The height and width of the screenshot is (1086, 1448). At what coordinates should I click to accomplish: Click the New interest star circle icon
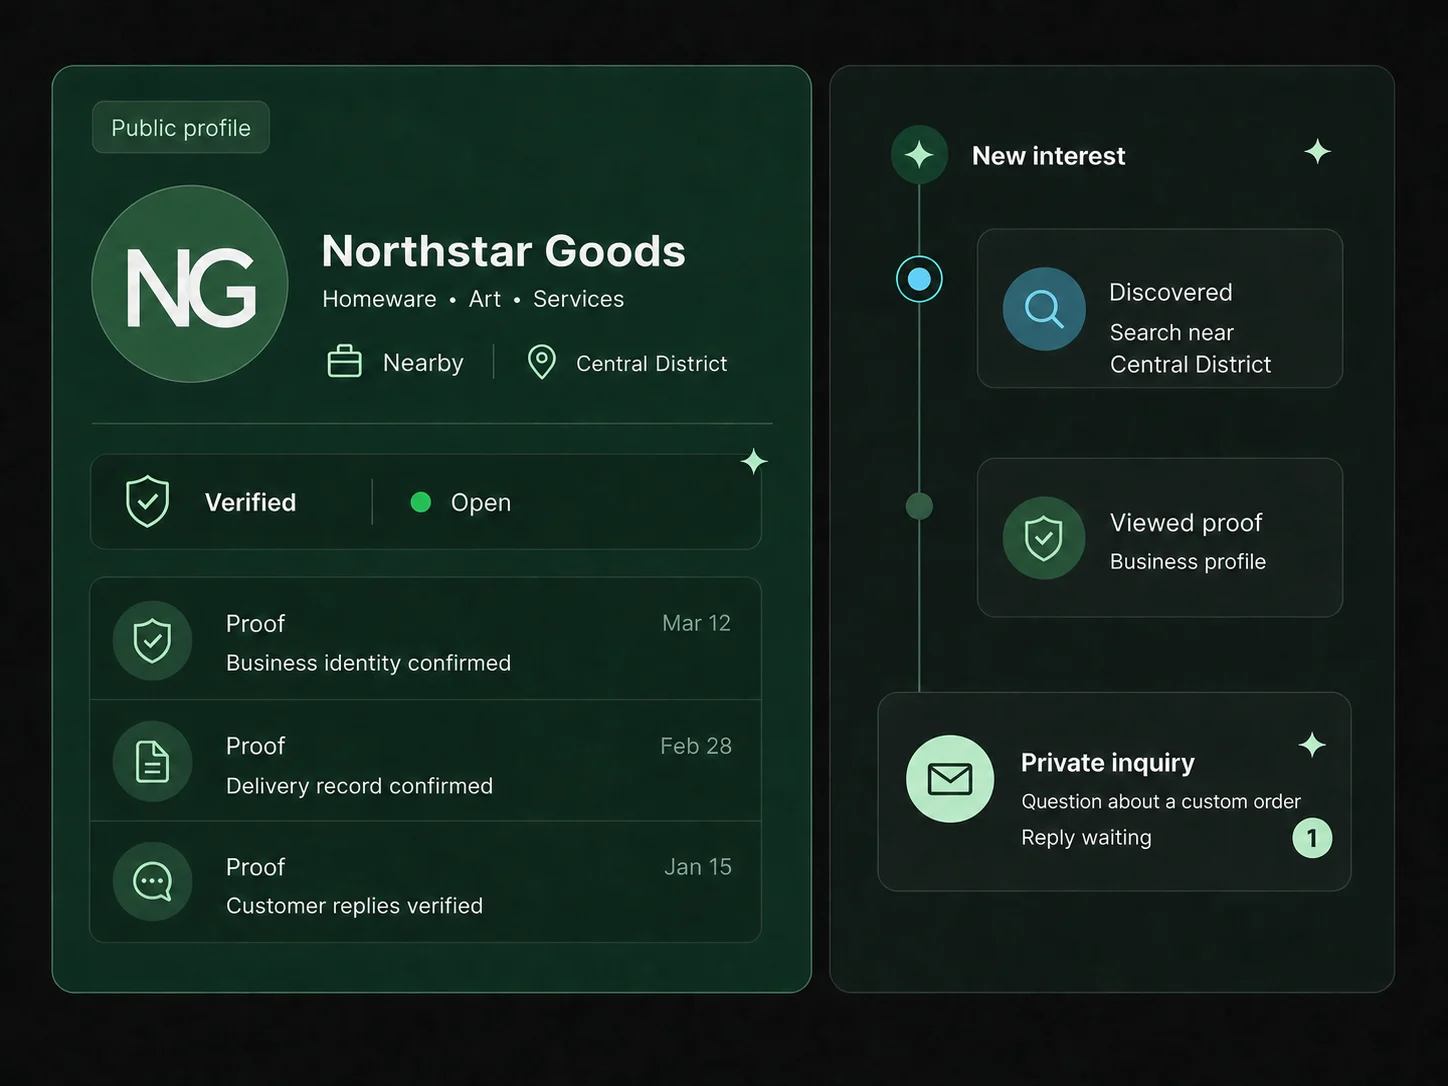(919, 155)
